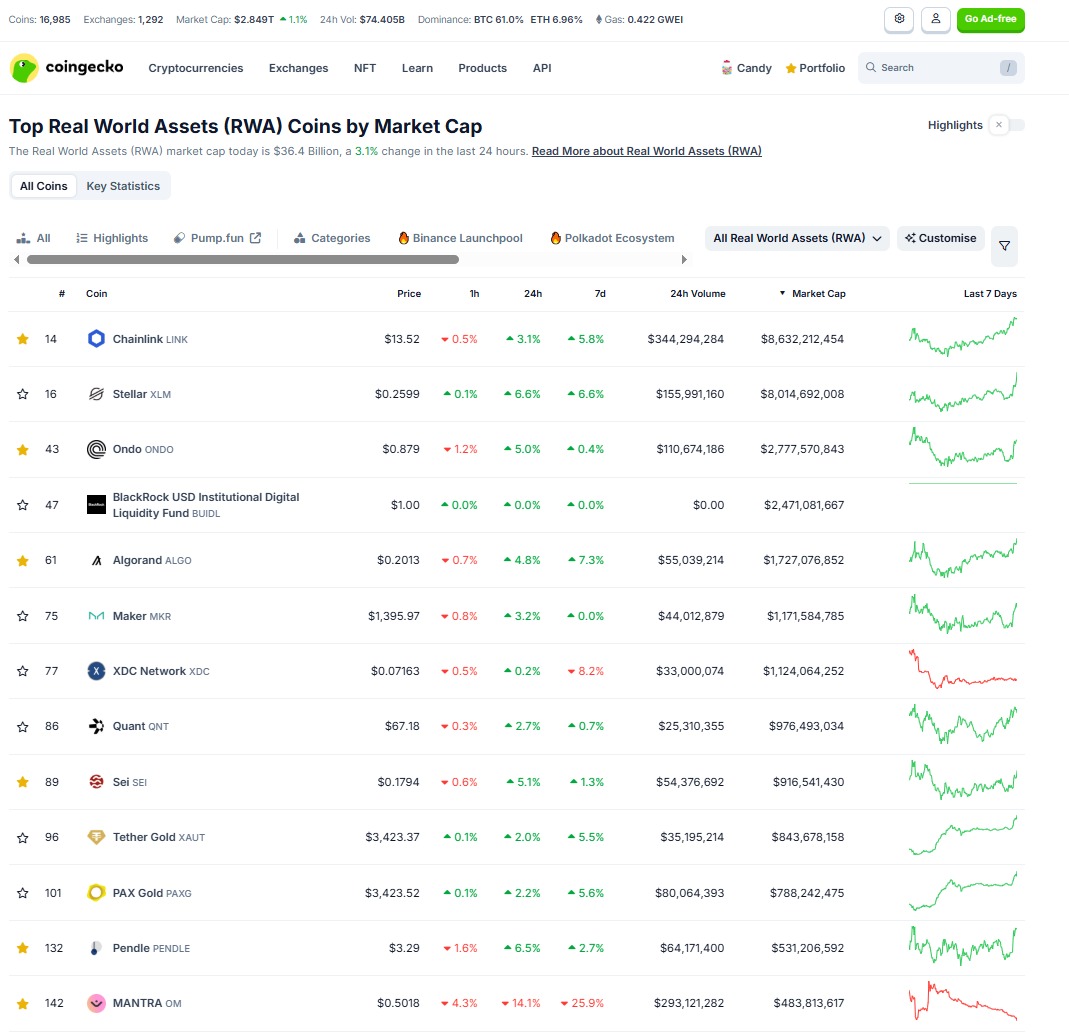This screenshot has height=1034, width=1069.
Task: Click the Sei coin icon
Action: coord(96,782)
